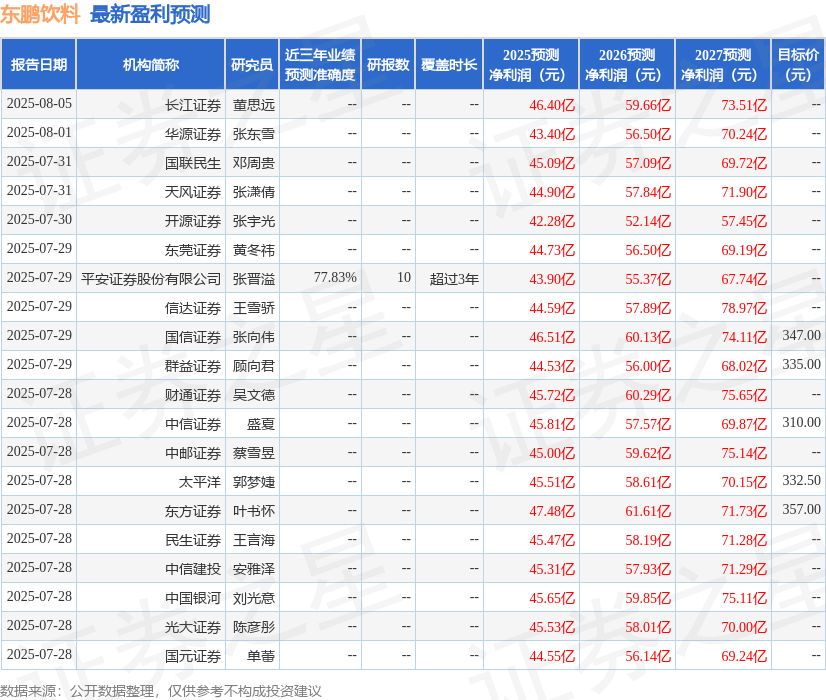826x700 pixels.
Task: Select the 研究员 column header
Action: click(252, 64)
